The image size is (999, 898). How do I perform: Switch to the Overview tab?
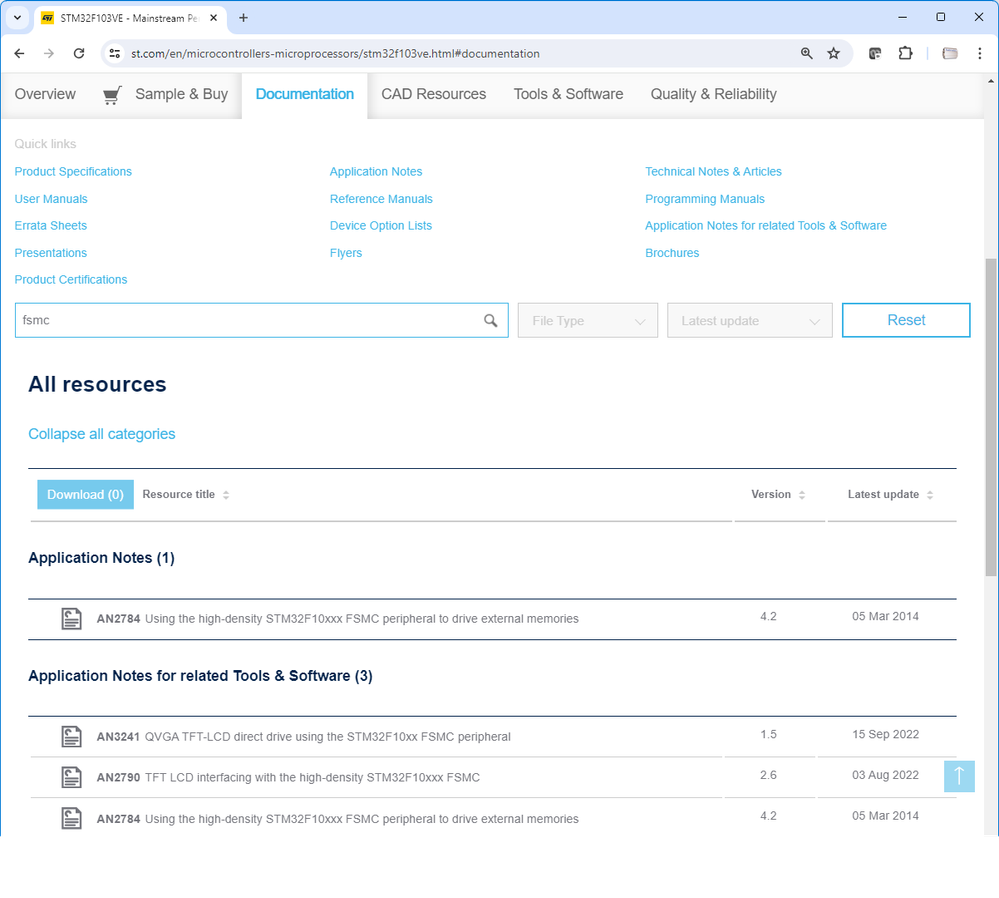[45, 94]
